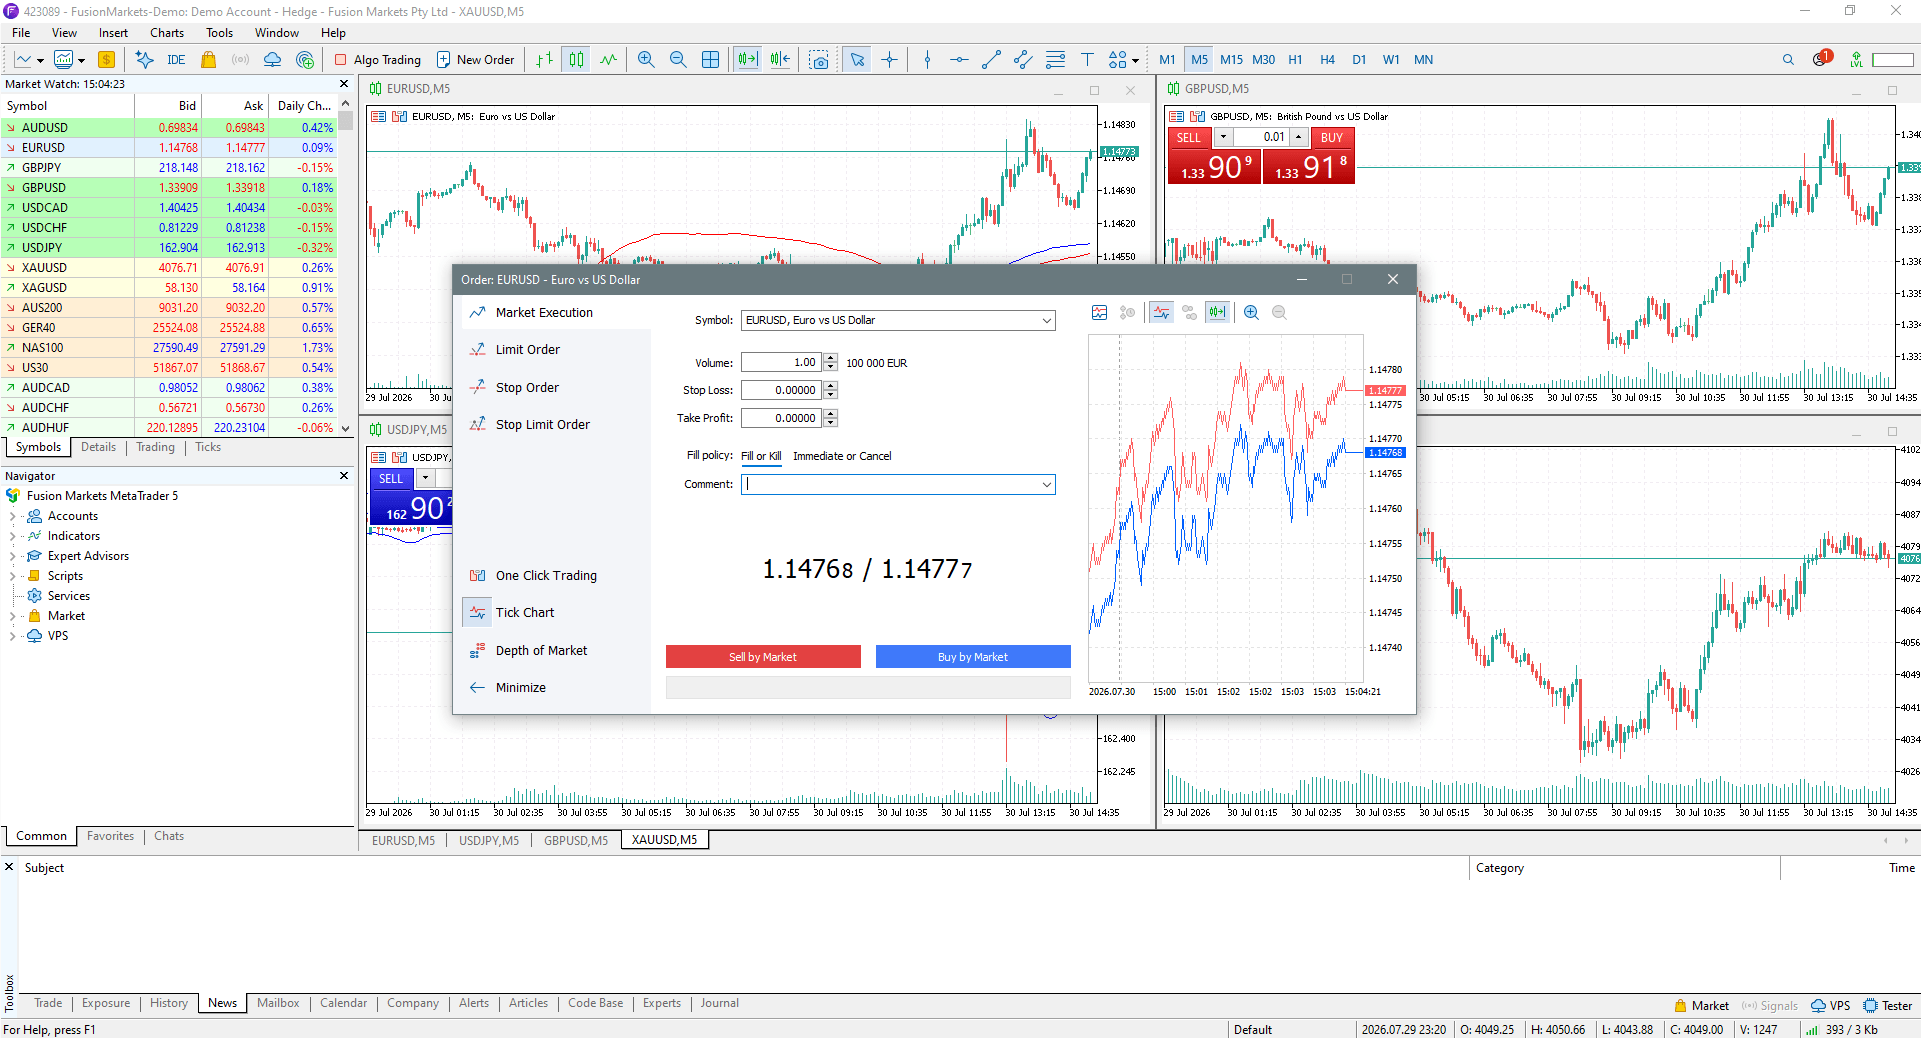Toggle chart auto-scroll in the main toolbar
The width and height of the screenshot is (1921, 1038).
pyautogui.click(x=748, y=60)
